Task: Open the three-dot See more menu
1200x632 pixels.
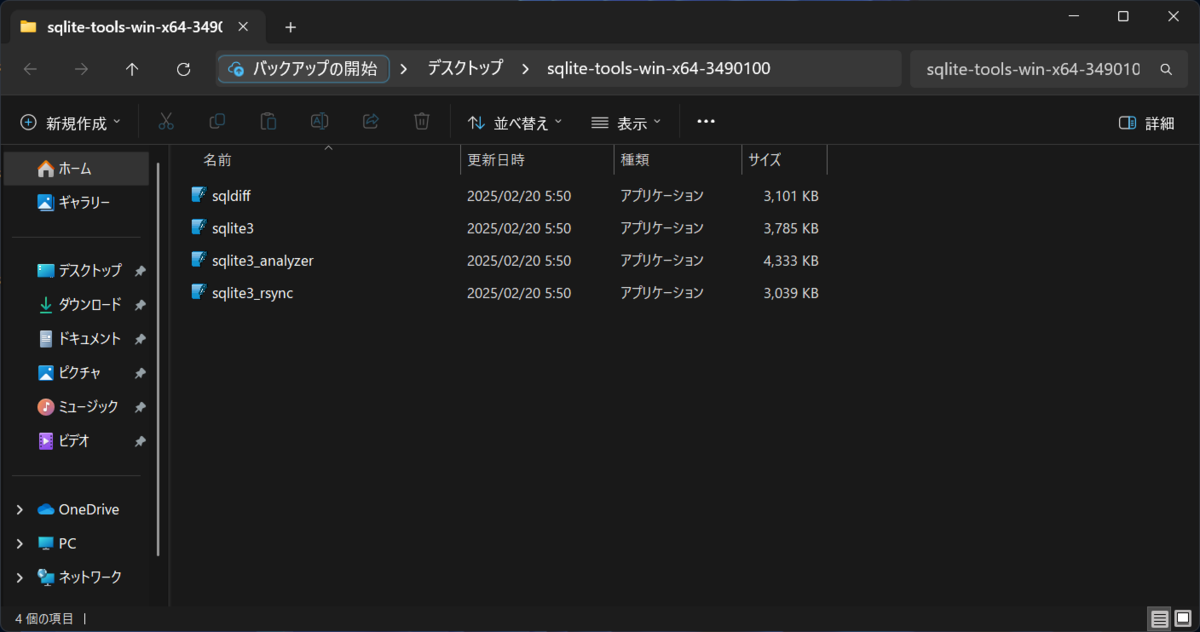Action: tap(706, 122)
